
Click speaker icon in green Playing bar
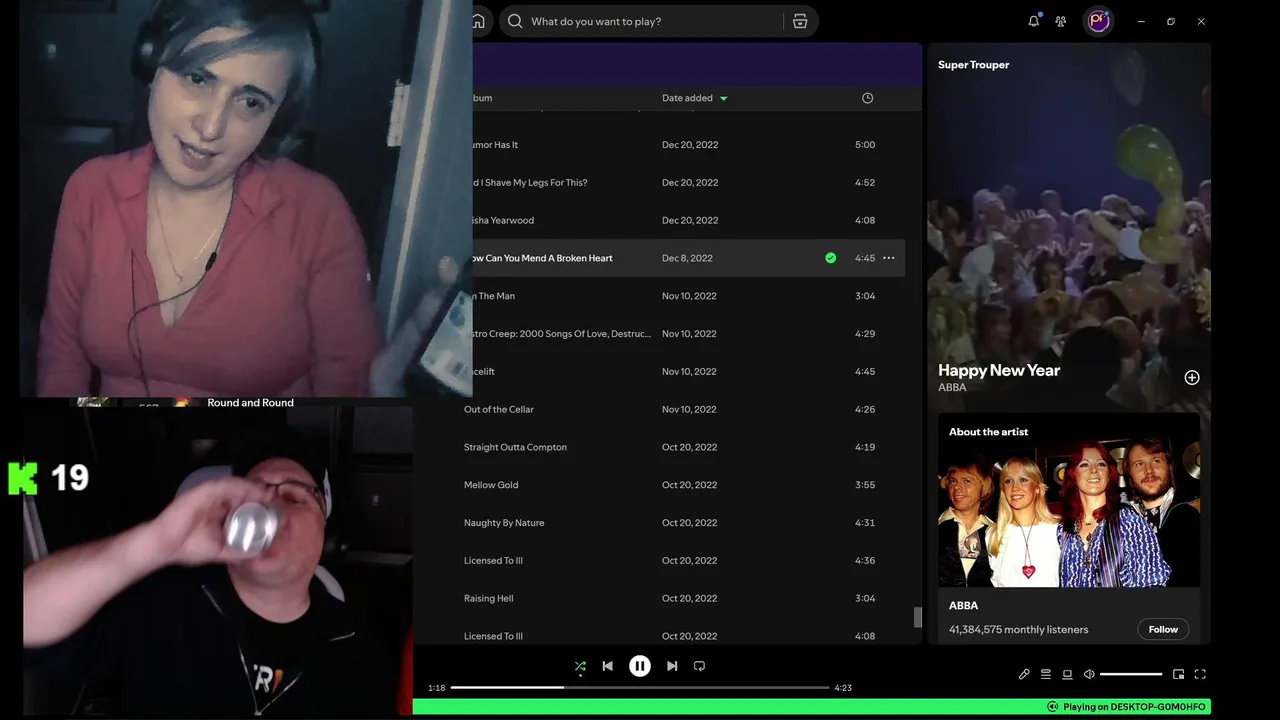tap(1052, 707)
